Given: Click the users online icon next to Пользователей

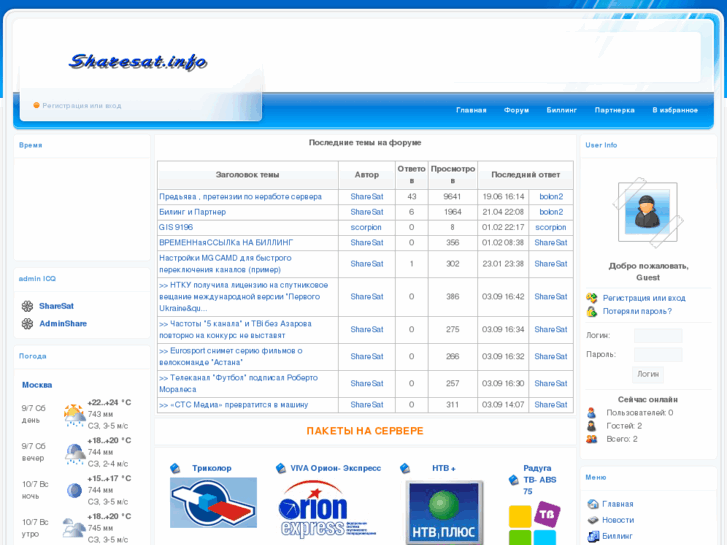Looking at the screenshot, I should click(592, 412).
